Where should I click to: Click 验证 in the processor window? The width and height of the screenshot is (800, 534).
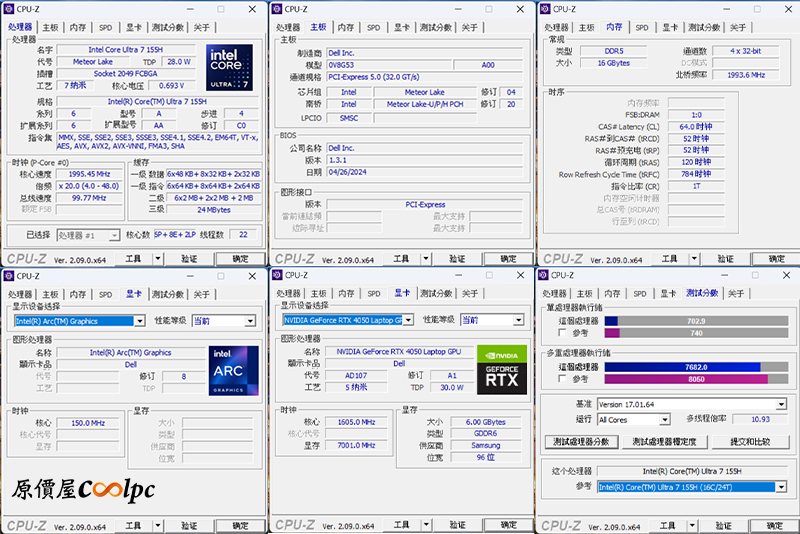(189, 259)
